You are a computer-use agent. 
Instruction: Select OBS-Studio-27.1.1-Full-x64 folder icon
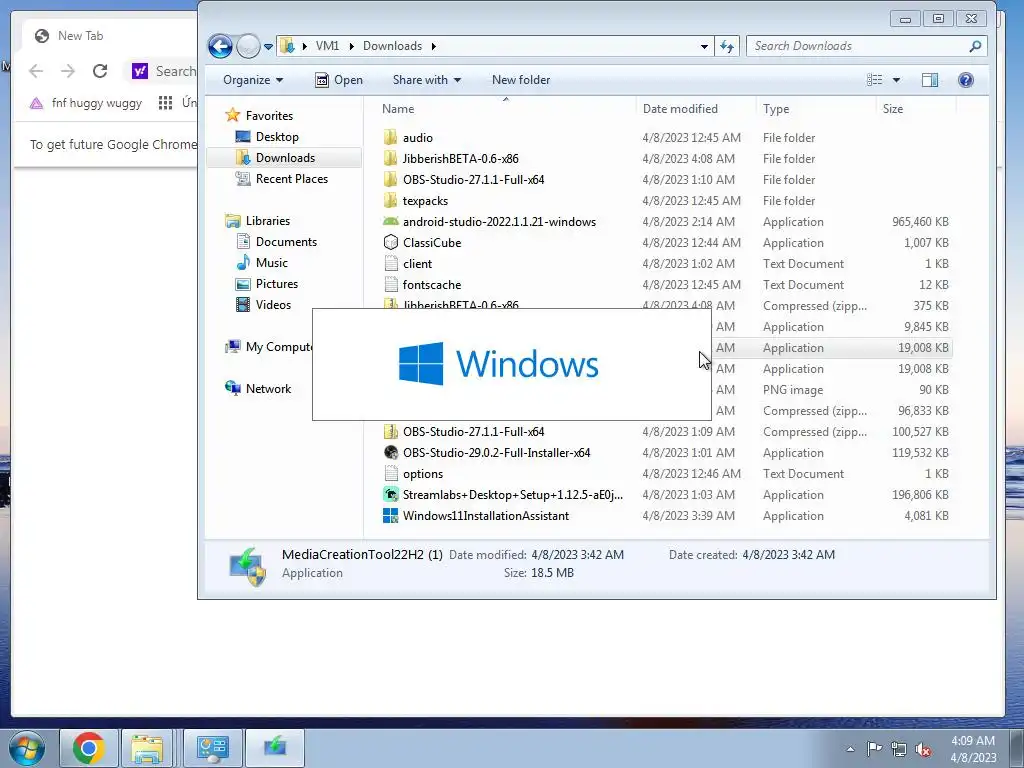click(391, 179)
